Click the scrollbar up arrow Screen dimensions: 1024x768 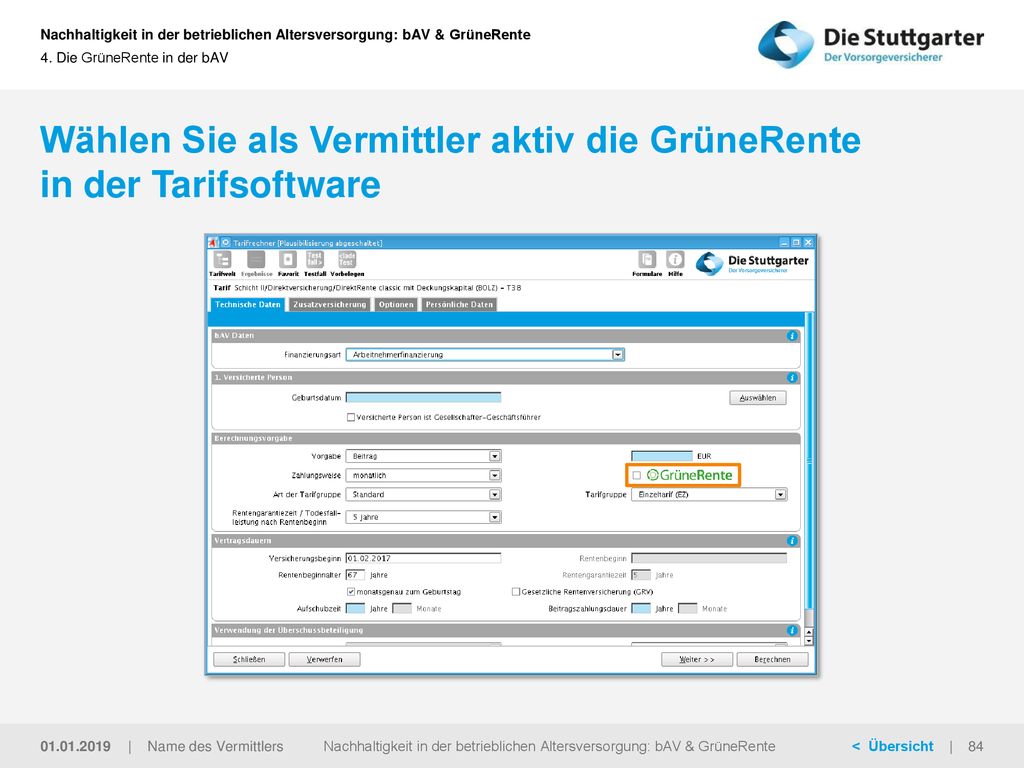click(809, 632)
